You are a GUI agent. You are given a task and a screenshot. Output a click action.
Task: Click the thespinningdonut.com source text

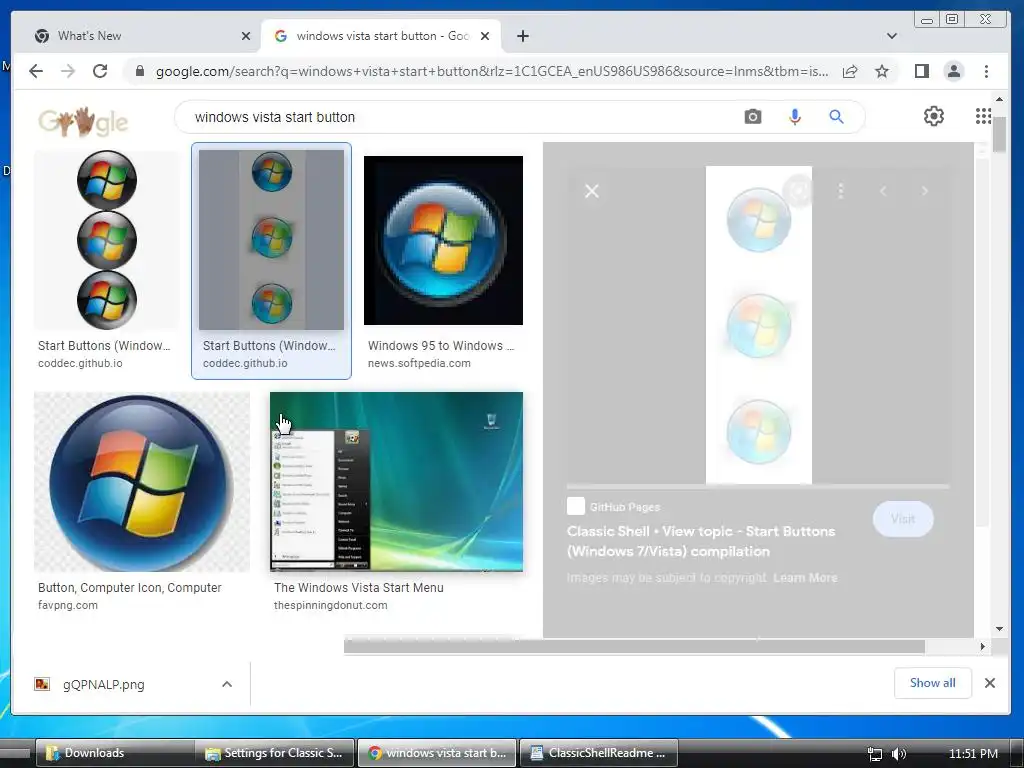click(330, 605)
